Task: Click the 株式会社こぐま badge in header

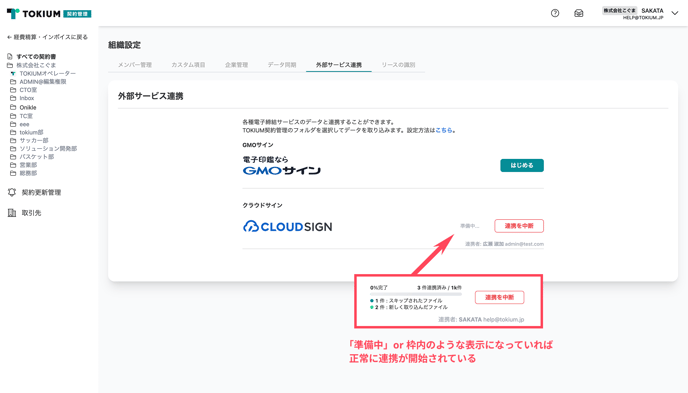Action: point(619,11)
